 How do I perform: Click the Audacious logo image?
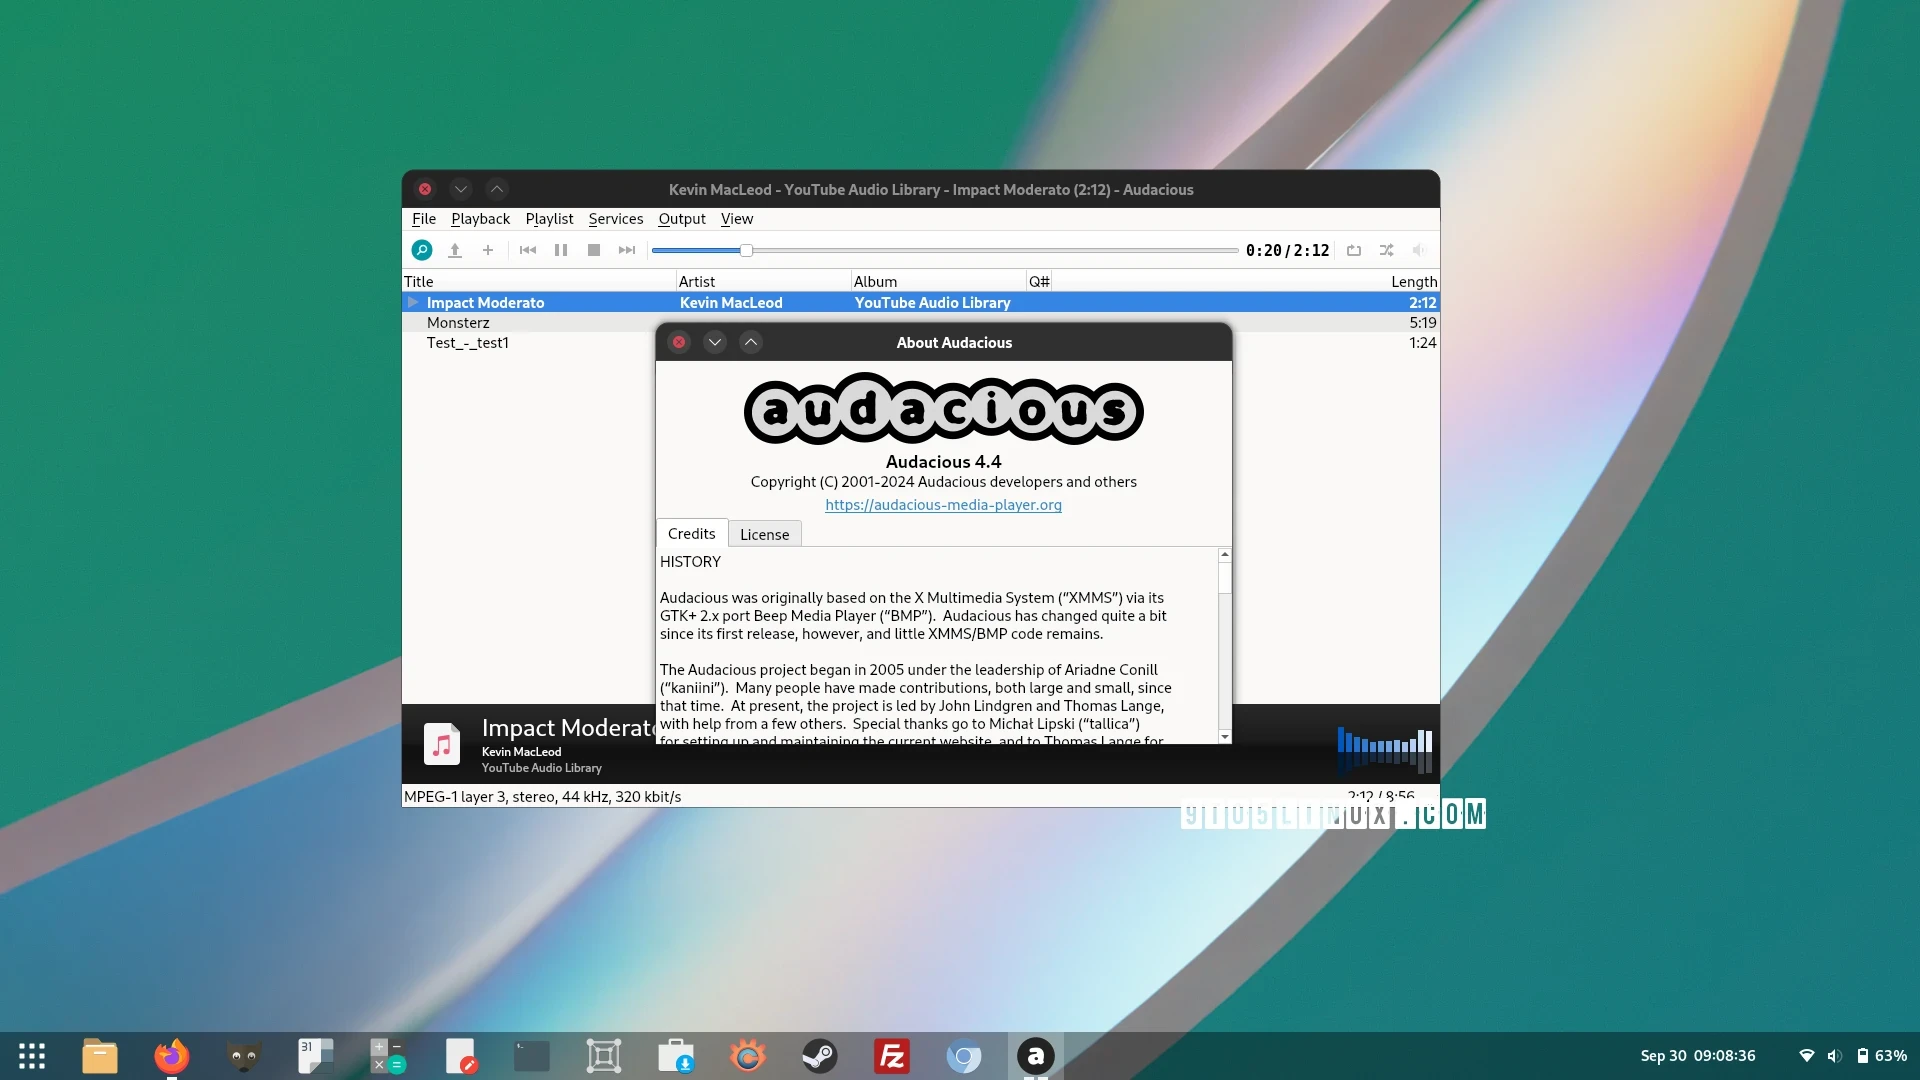[944, 409]
